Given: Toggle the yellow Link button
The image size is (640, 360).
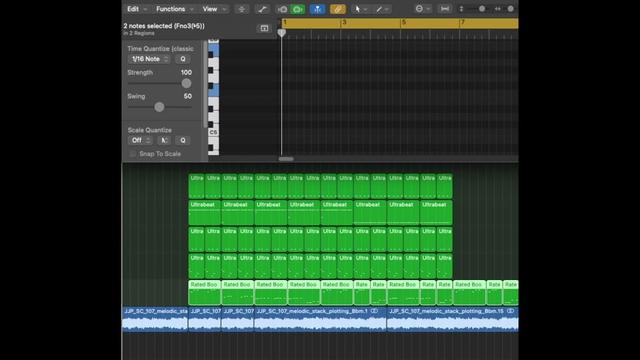Looking at the screenshot, I should [338, 9].
